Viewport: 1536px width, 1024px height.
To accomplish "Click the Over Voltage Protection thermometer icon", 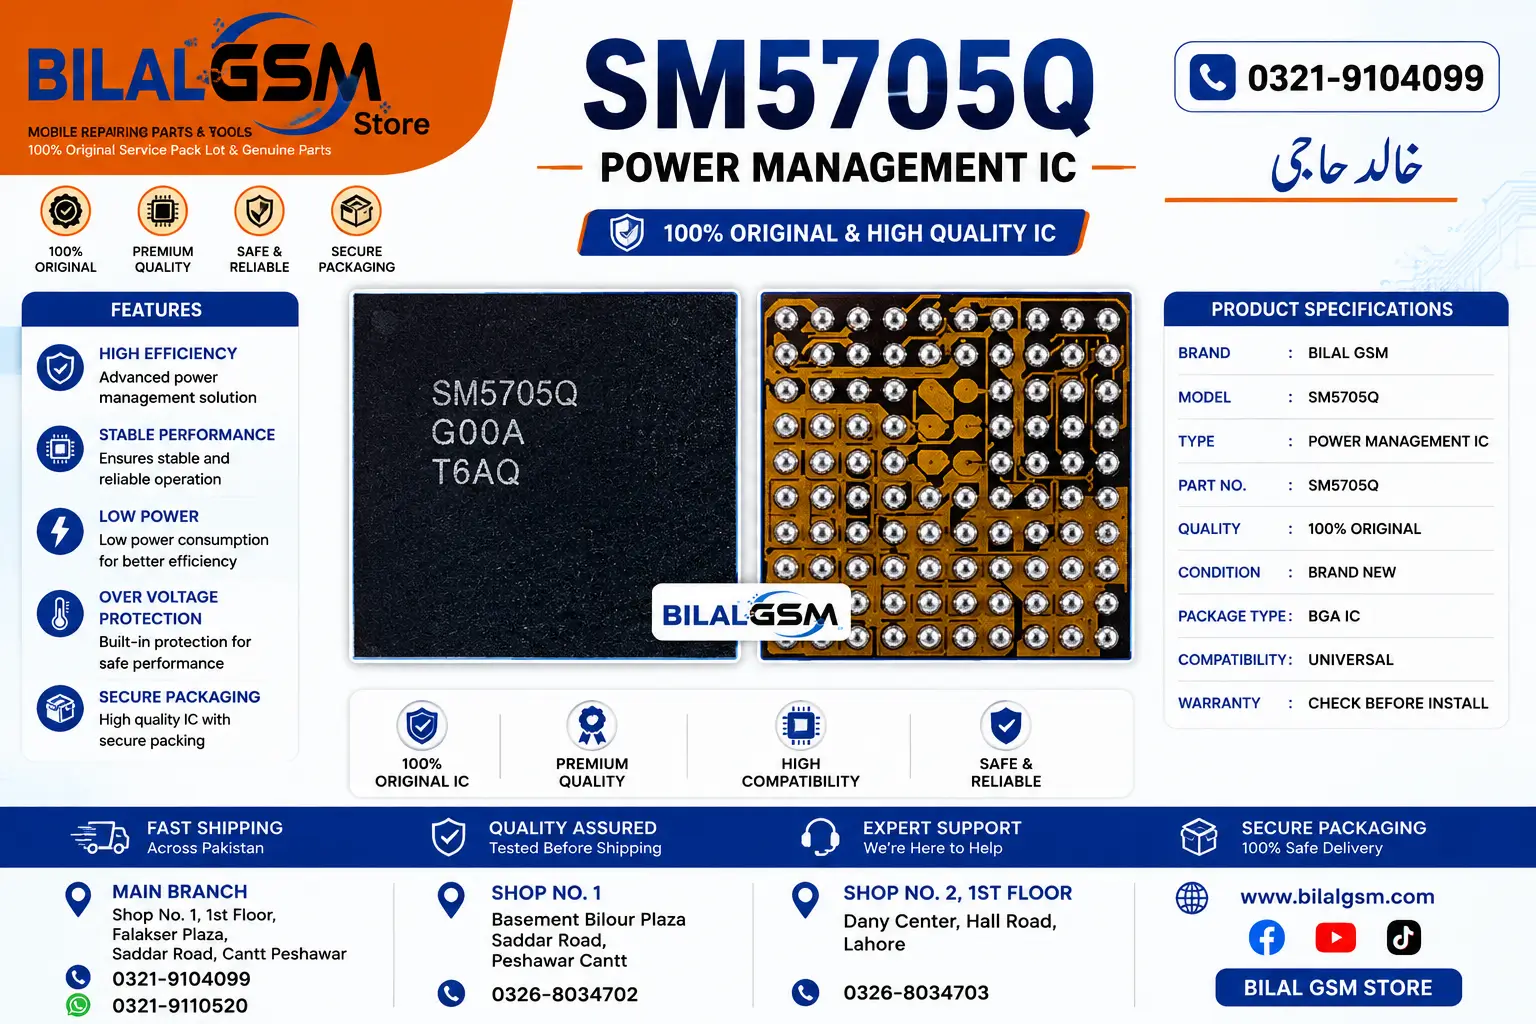I will click(61, 613).
